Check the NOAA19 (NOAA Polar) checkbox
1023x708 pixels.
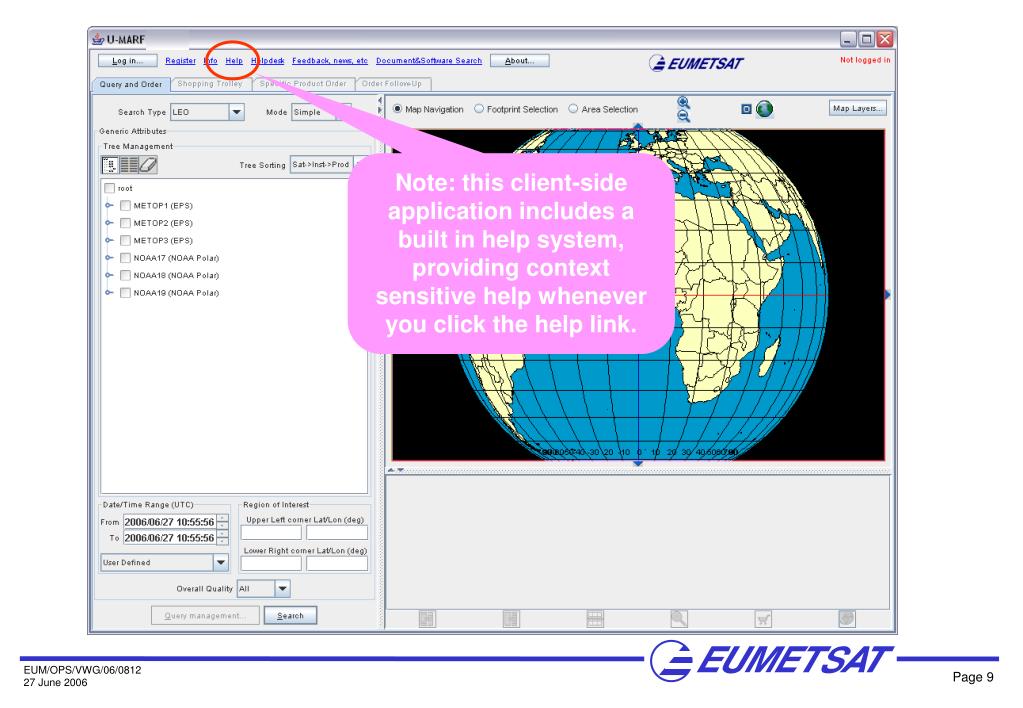(125, 293)
